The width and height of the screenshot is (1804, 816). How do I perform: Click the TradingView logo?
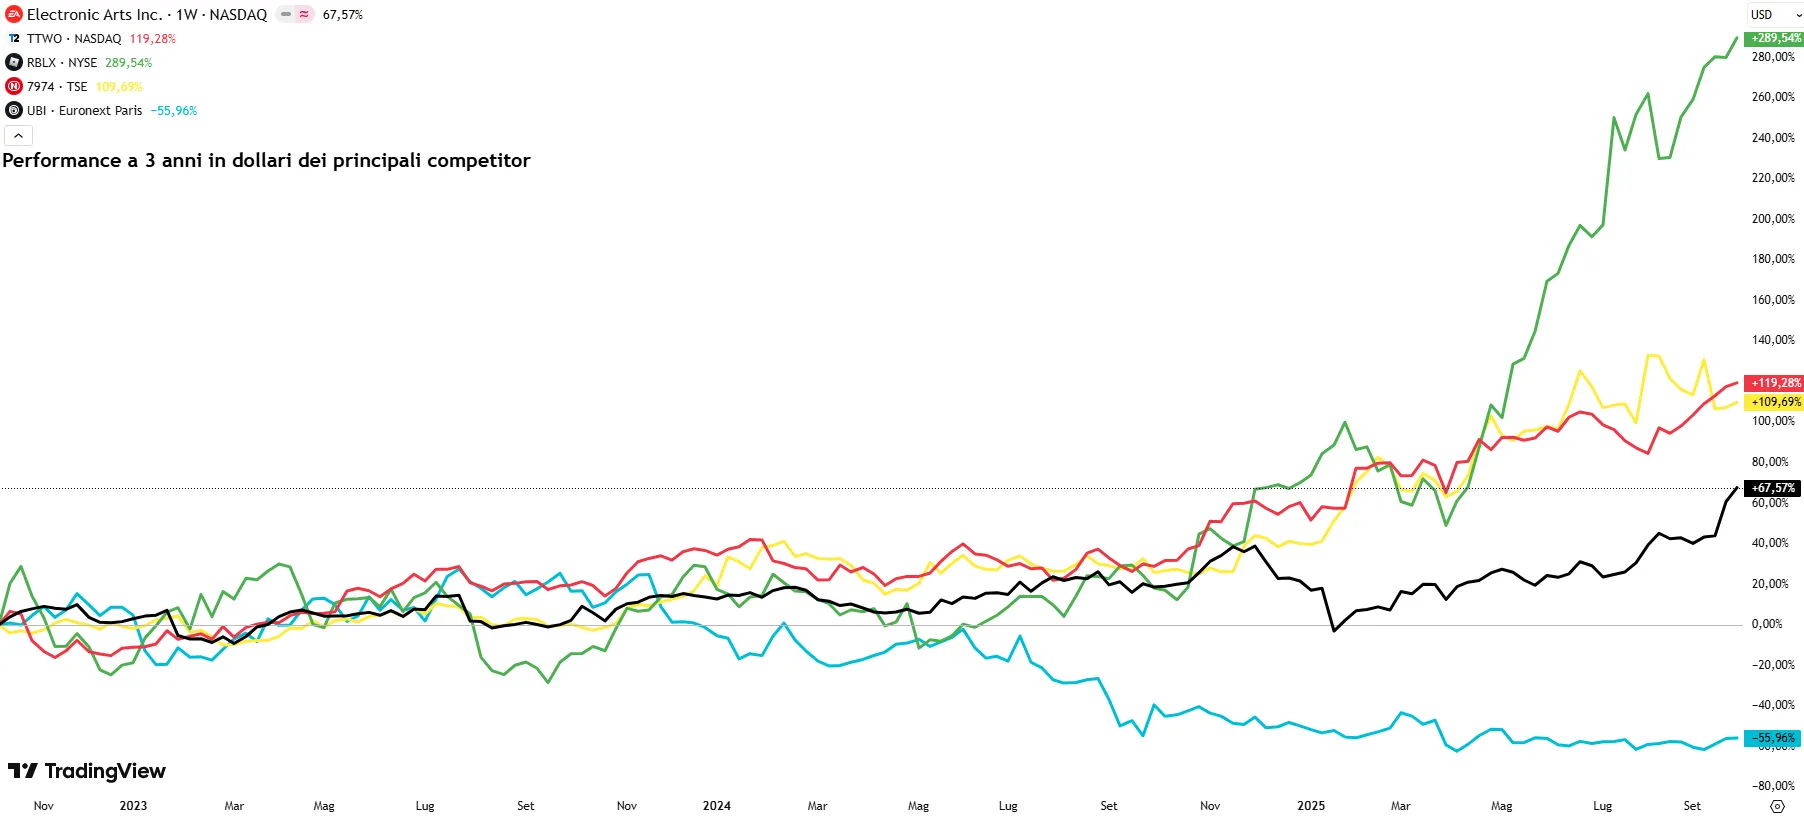(87, 771)
